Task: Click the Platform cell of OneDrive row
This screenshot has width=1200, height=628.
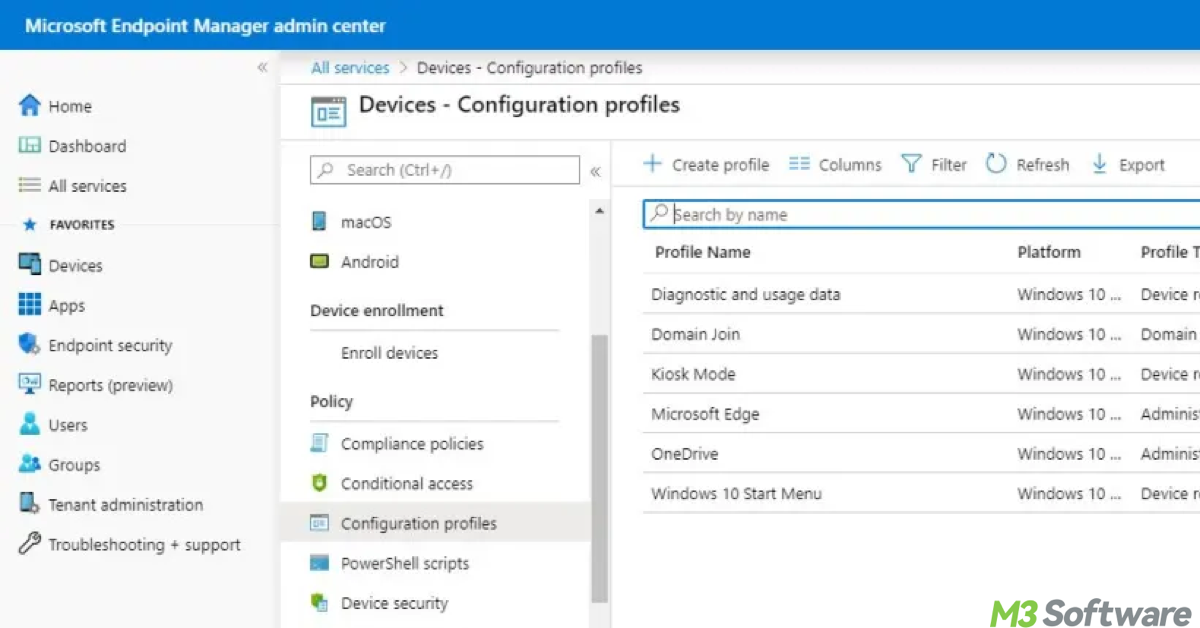Action: pyautogui.click(x=1069, y=454)
